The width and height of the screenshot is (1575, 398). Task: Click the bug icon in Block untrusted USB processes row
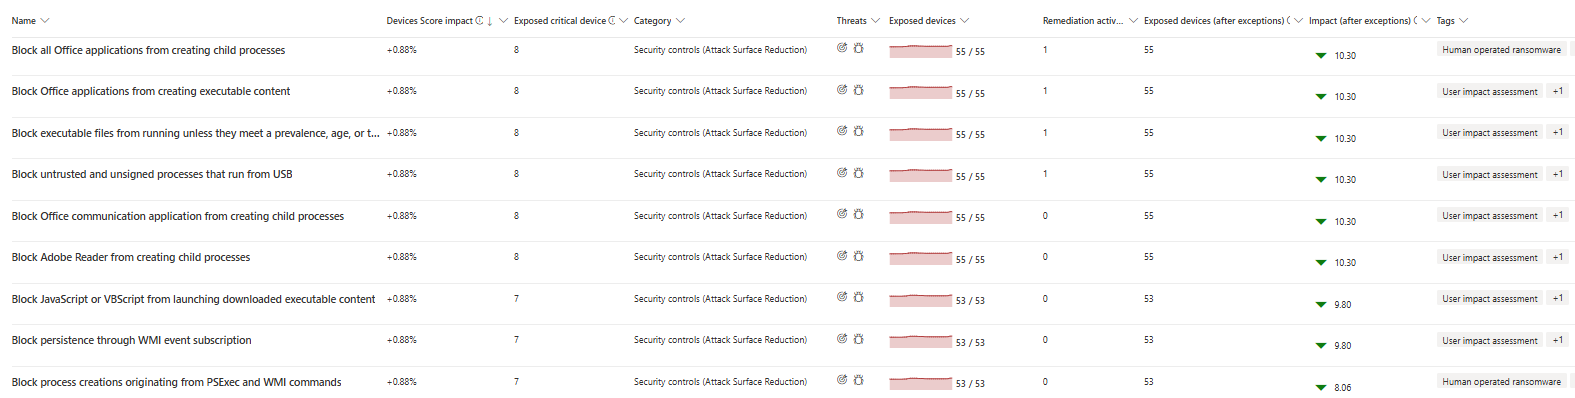pos(858,173)
